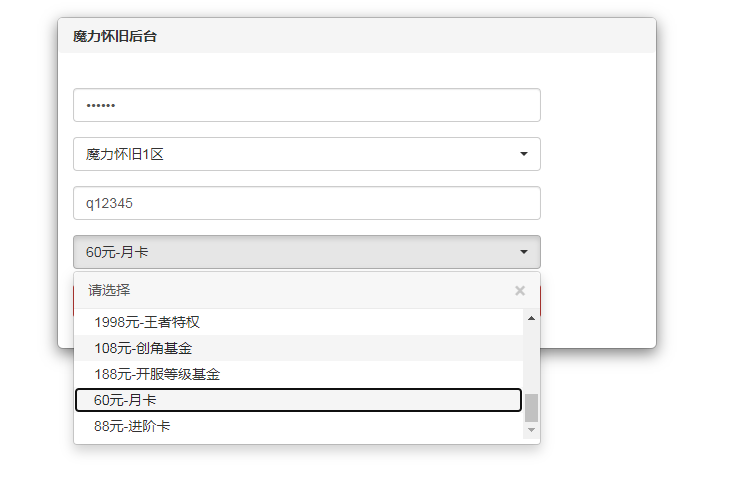Click the 魔力怀旧后台 panel title
The height and width of the screenshot is (504, 749).
[x=115, y=36]
